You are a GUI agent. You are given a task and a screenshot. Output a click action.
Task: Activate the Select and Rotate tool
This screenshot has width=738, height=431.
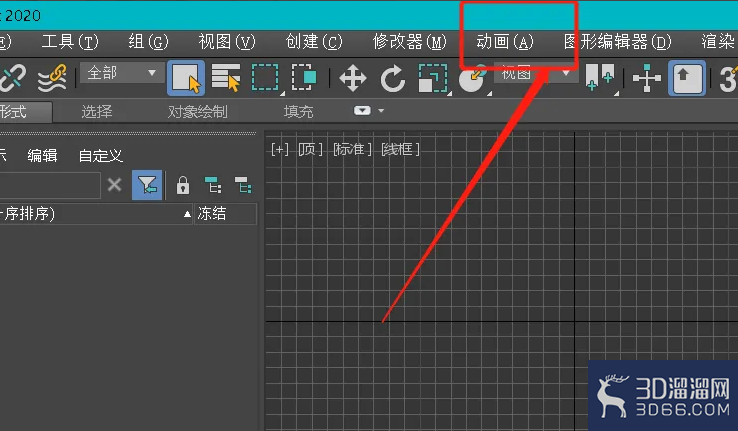point(392,78)
